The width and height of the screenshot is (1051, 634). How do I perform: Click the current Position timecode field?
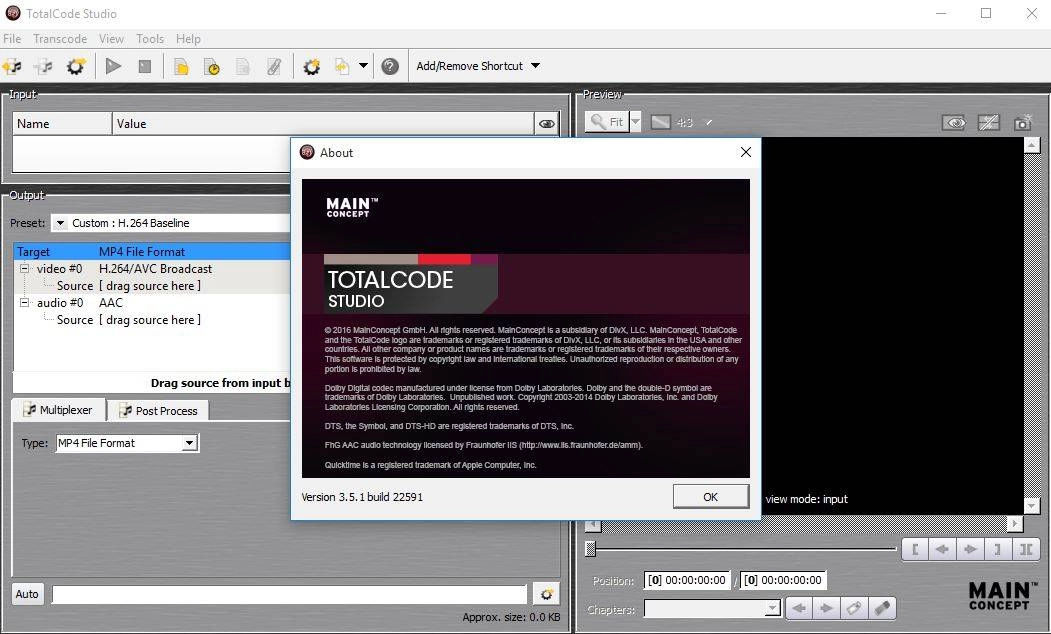tap(688, 580)
